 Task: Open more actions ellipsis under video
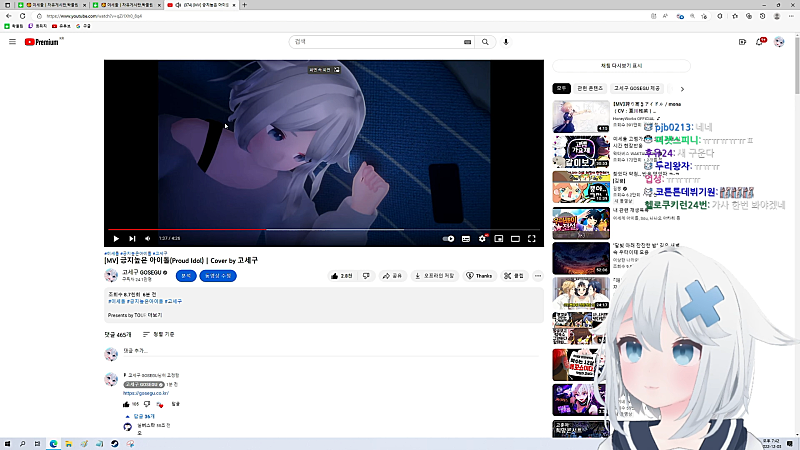538,276
